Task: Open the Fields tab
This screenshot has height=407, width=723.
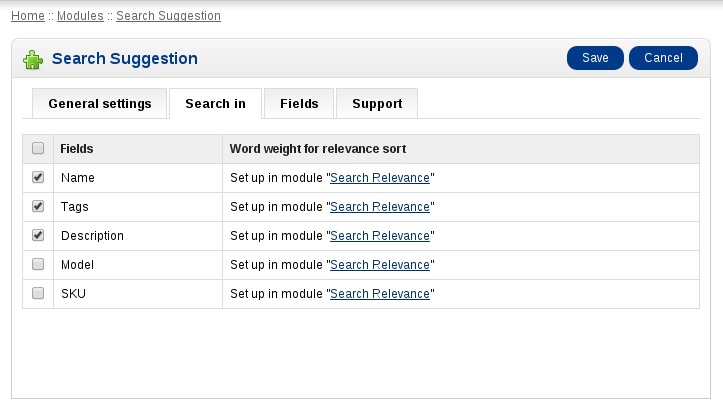Action: (x=299, y=104)
